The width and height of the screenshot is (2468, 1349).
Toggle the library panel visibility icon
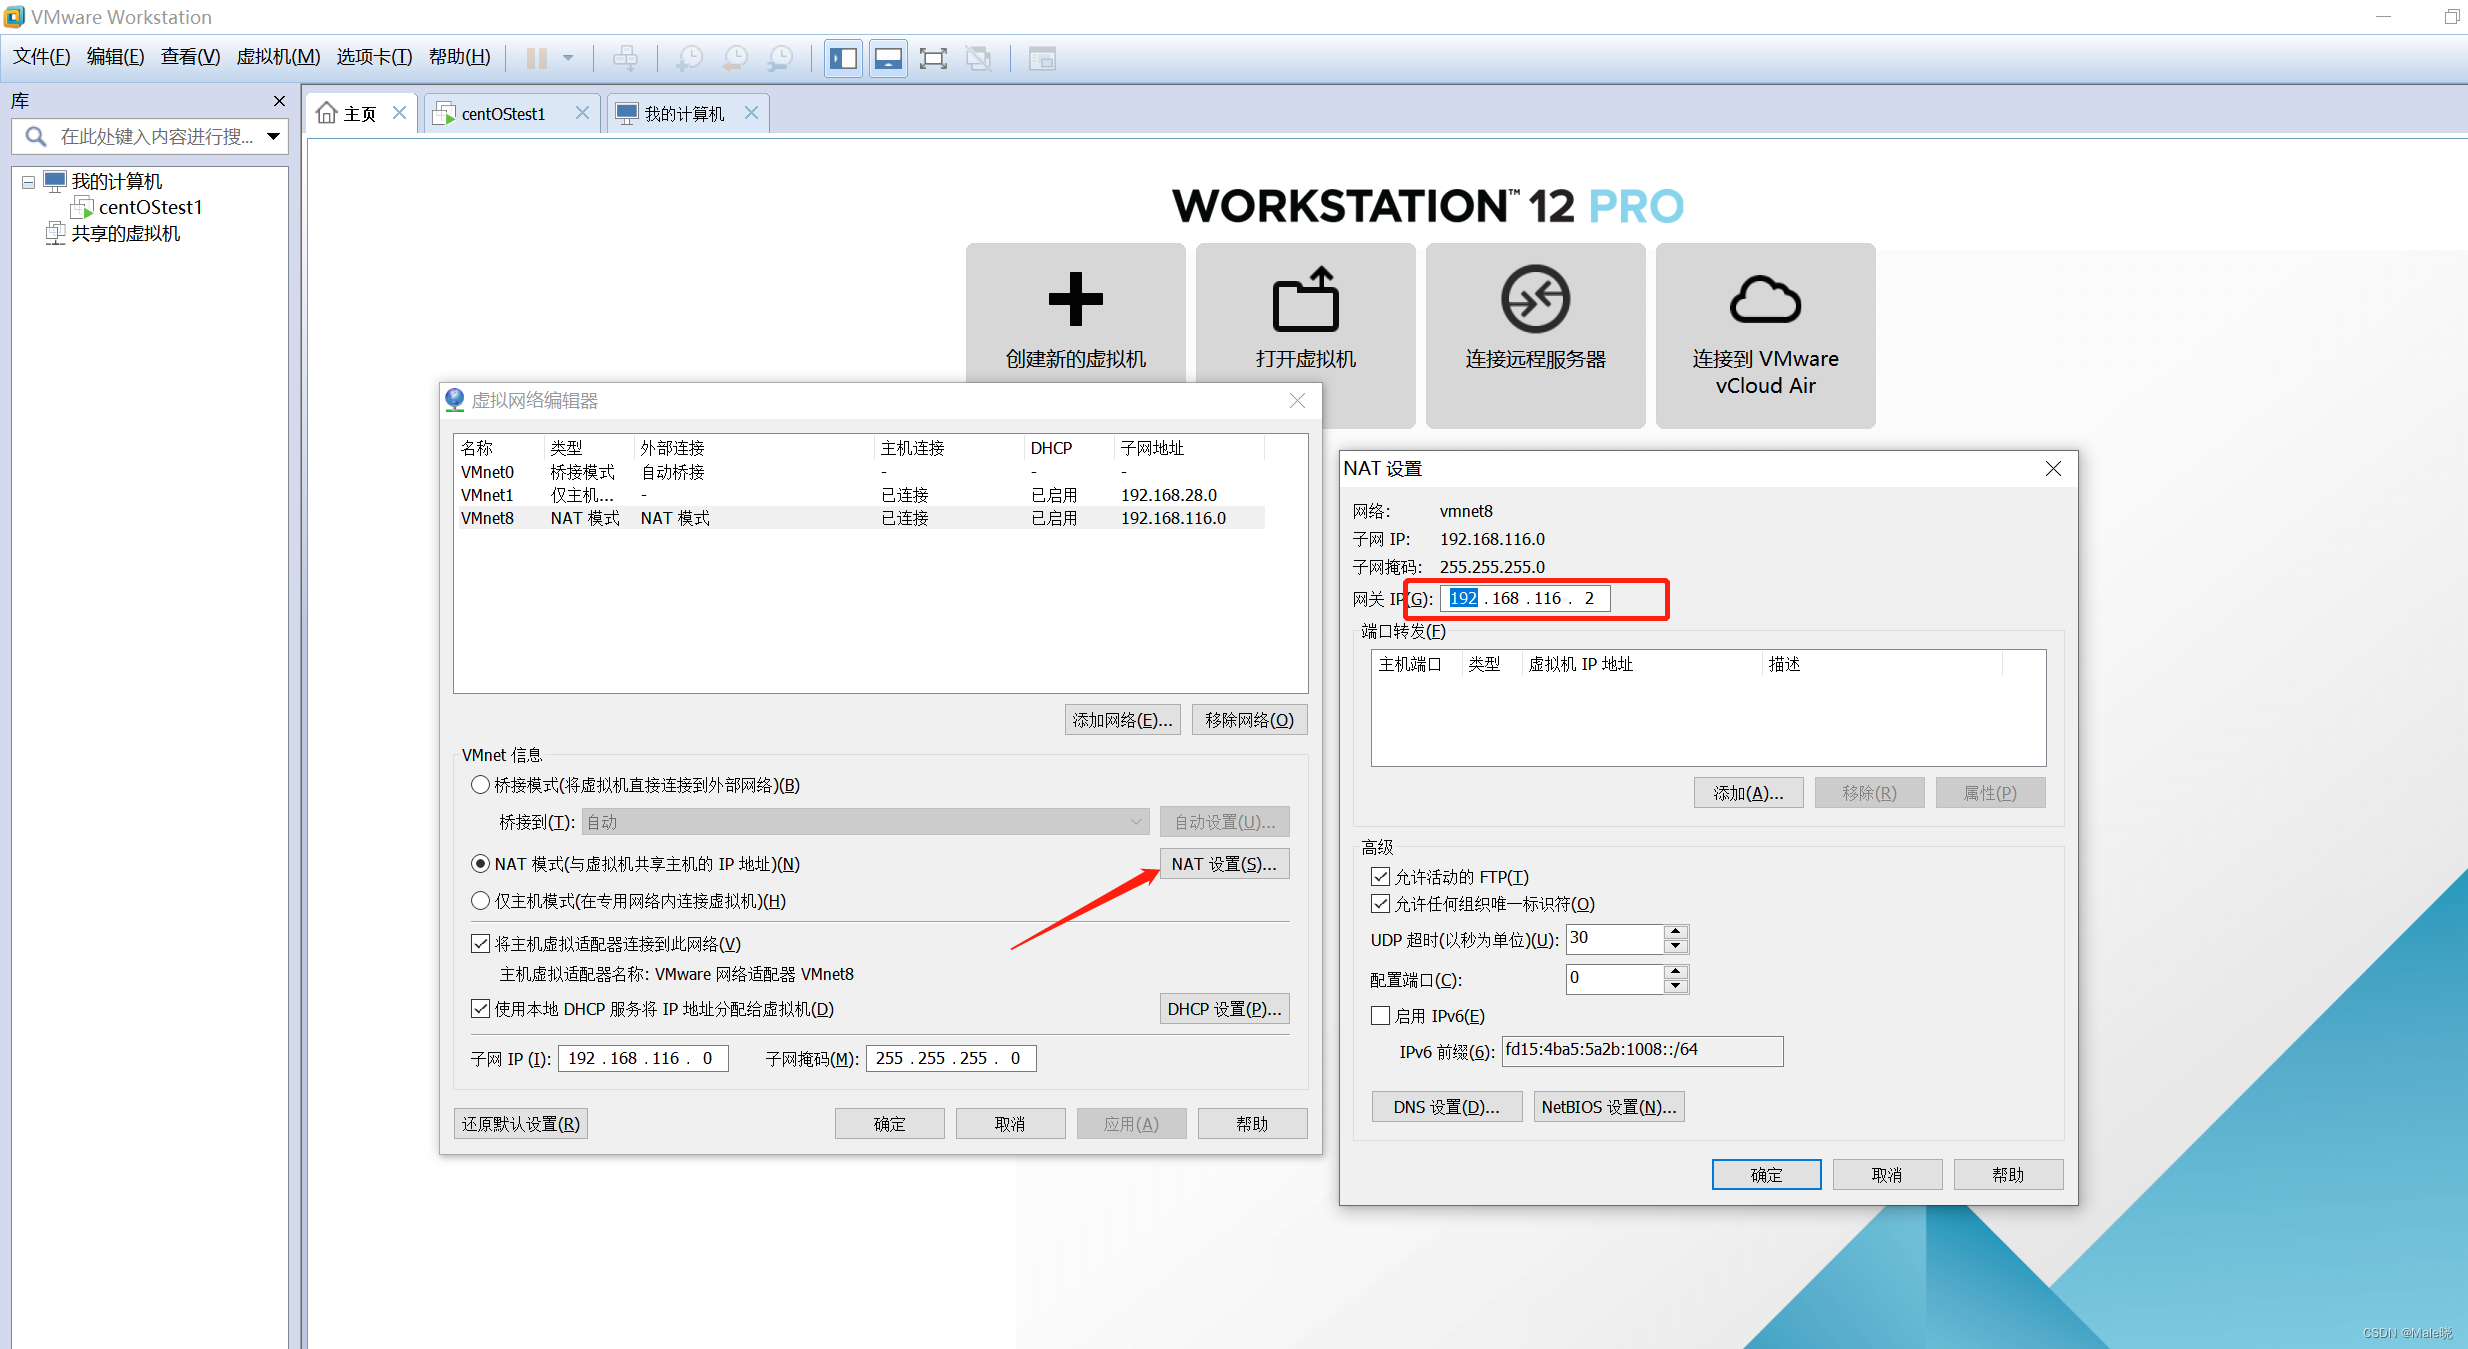pos(842,57)
